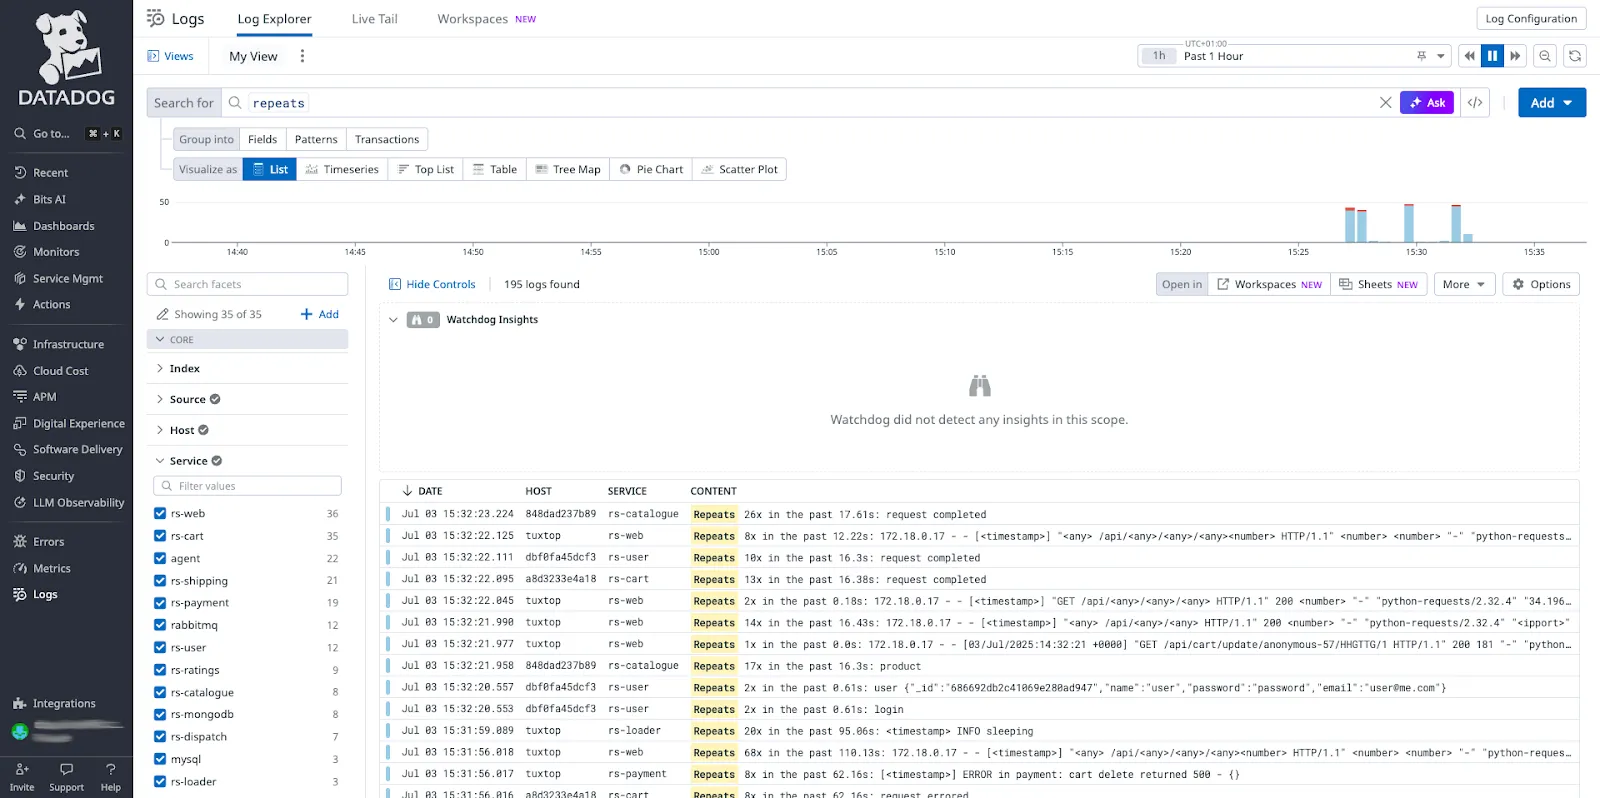Image resolution: width=1600 pixels, height=798 pixels.
Task: Open the LLM Observability icon
Action: [x=20, y=503]
